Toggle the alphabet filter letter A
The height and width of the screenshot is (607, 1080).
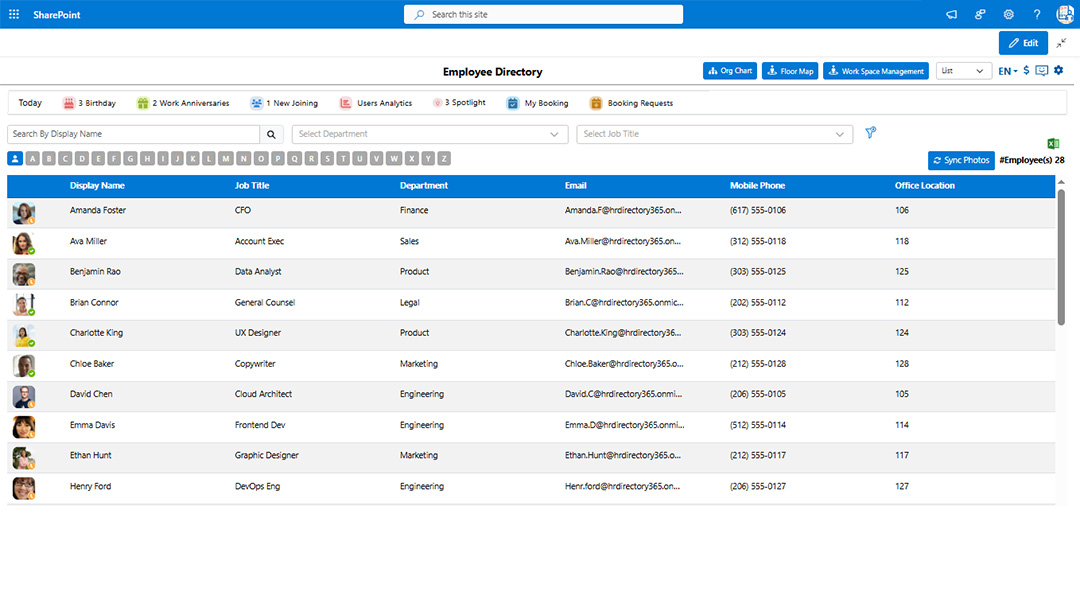coord(32,158)
